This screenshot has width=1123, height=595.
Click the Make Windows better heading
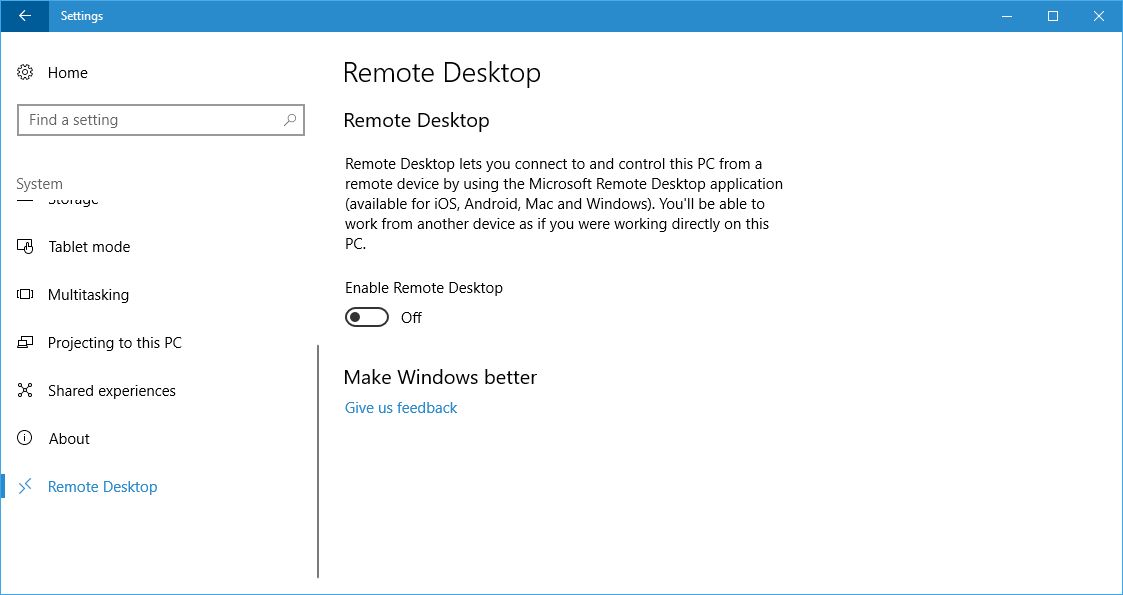tap(440, 377)
